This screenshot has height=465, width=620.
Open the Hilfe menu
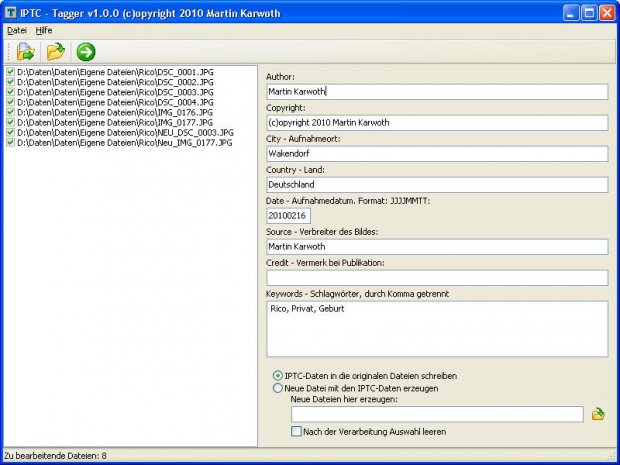point(44,30)
